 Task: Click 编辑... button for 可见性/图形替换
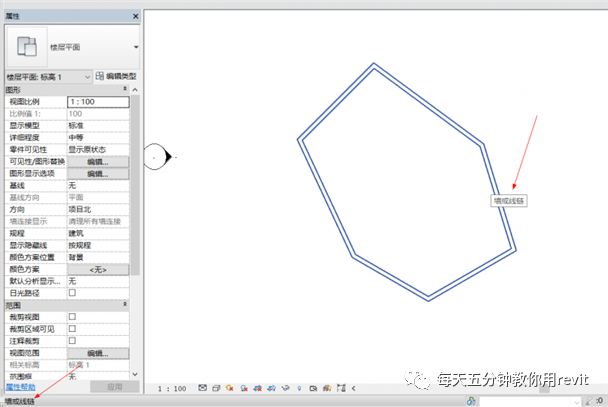(x=98, y=162)
